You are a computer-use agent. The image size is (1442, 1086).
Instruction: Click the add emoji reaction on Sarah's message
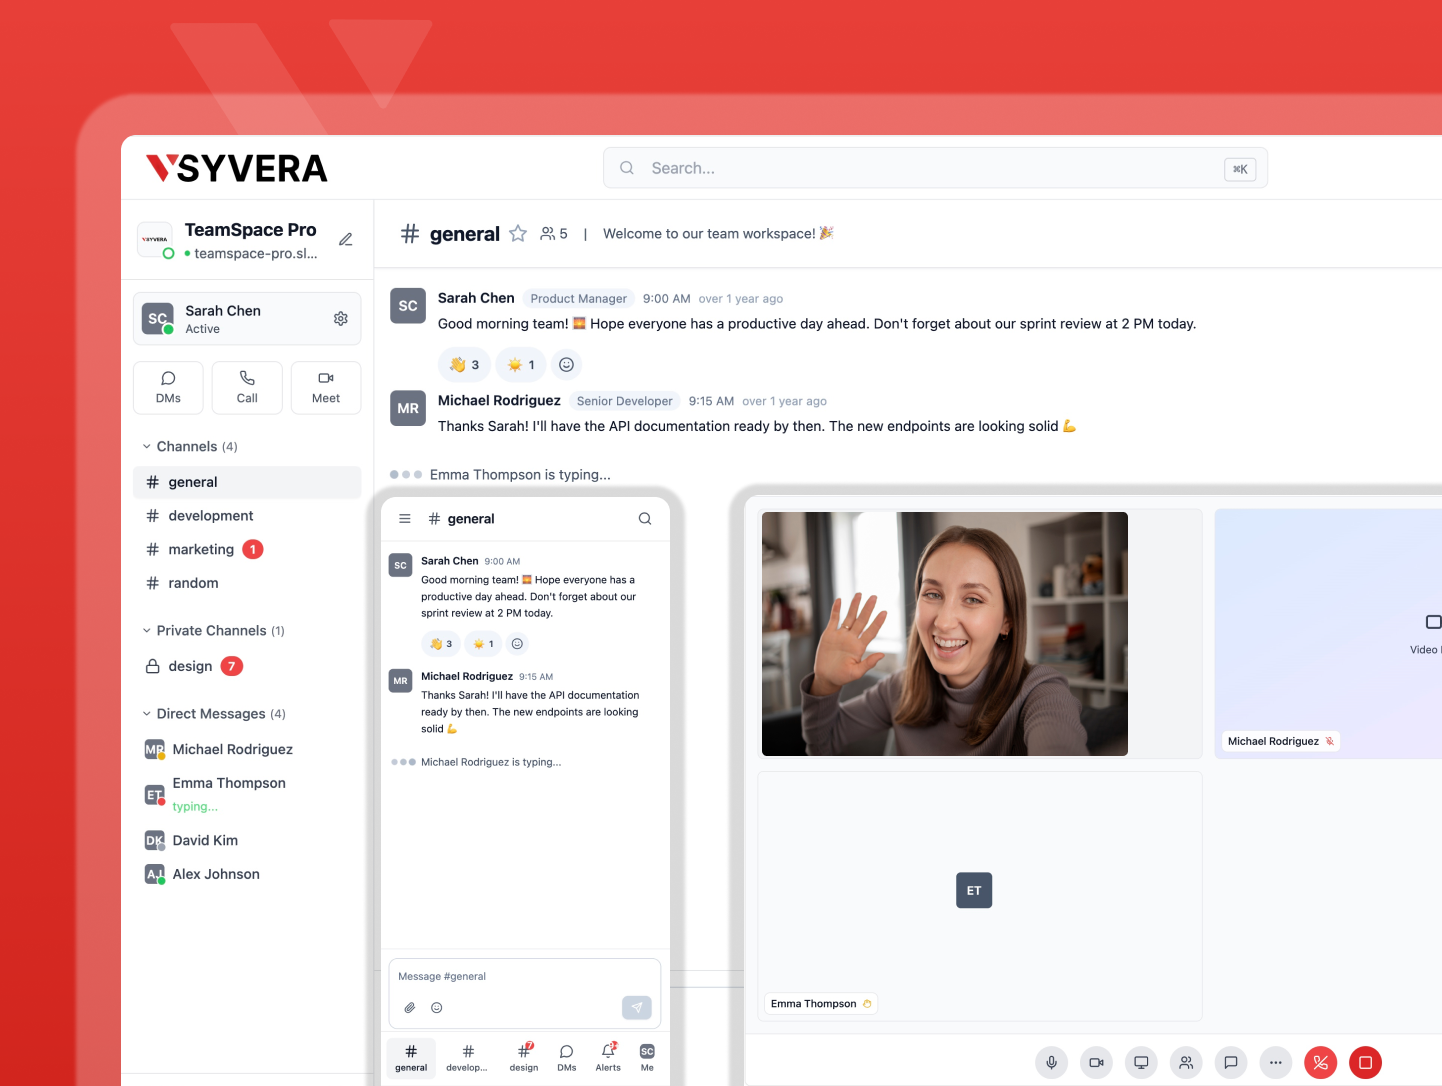pos(566,365)
